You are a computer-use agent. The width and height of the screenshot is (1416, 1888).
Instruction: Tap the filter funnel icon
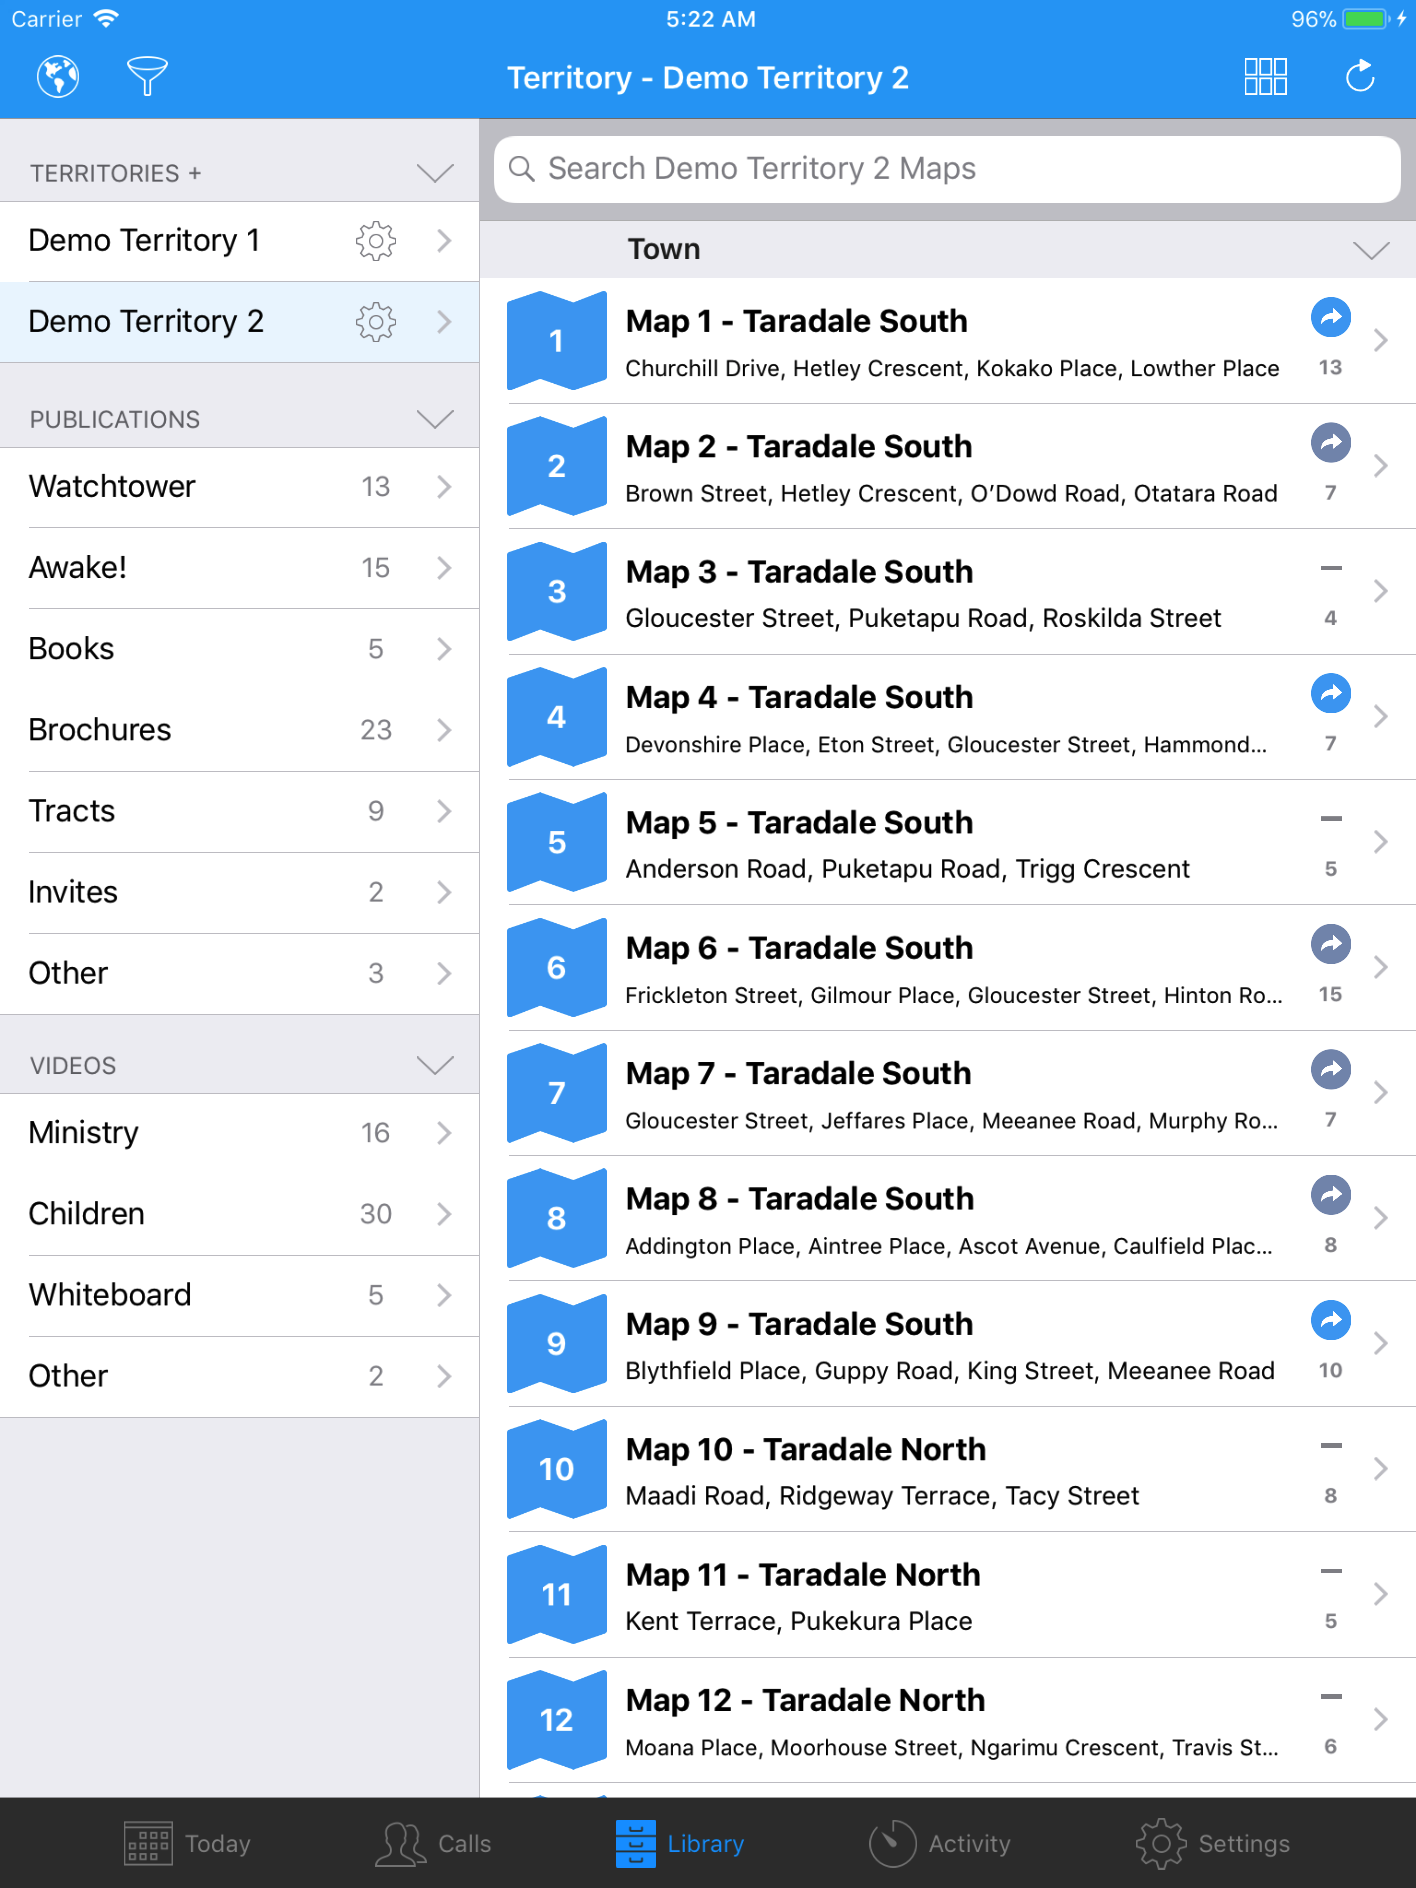coord(147,77)
